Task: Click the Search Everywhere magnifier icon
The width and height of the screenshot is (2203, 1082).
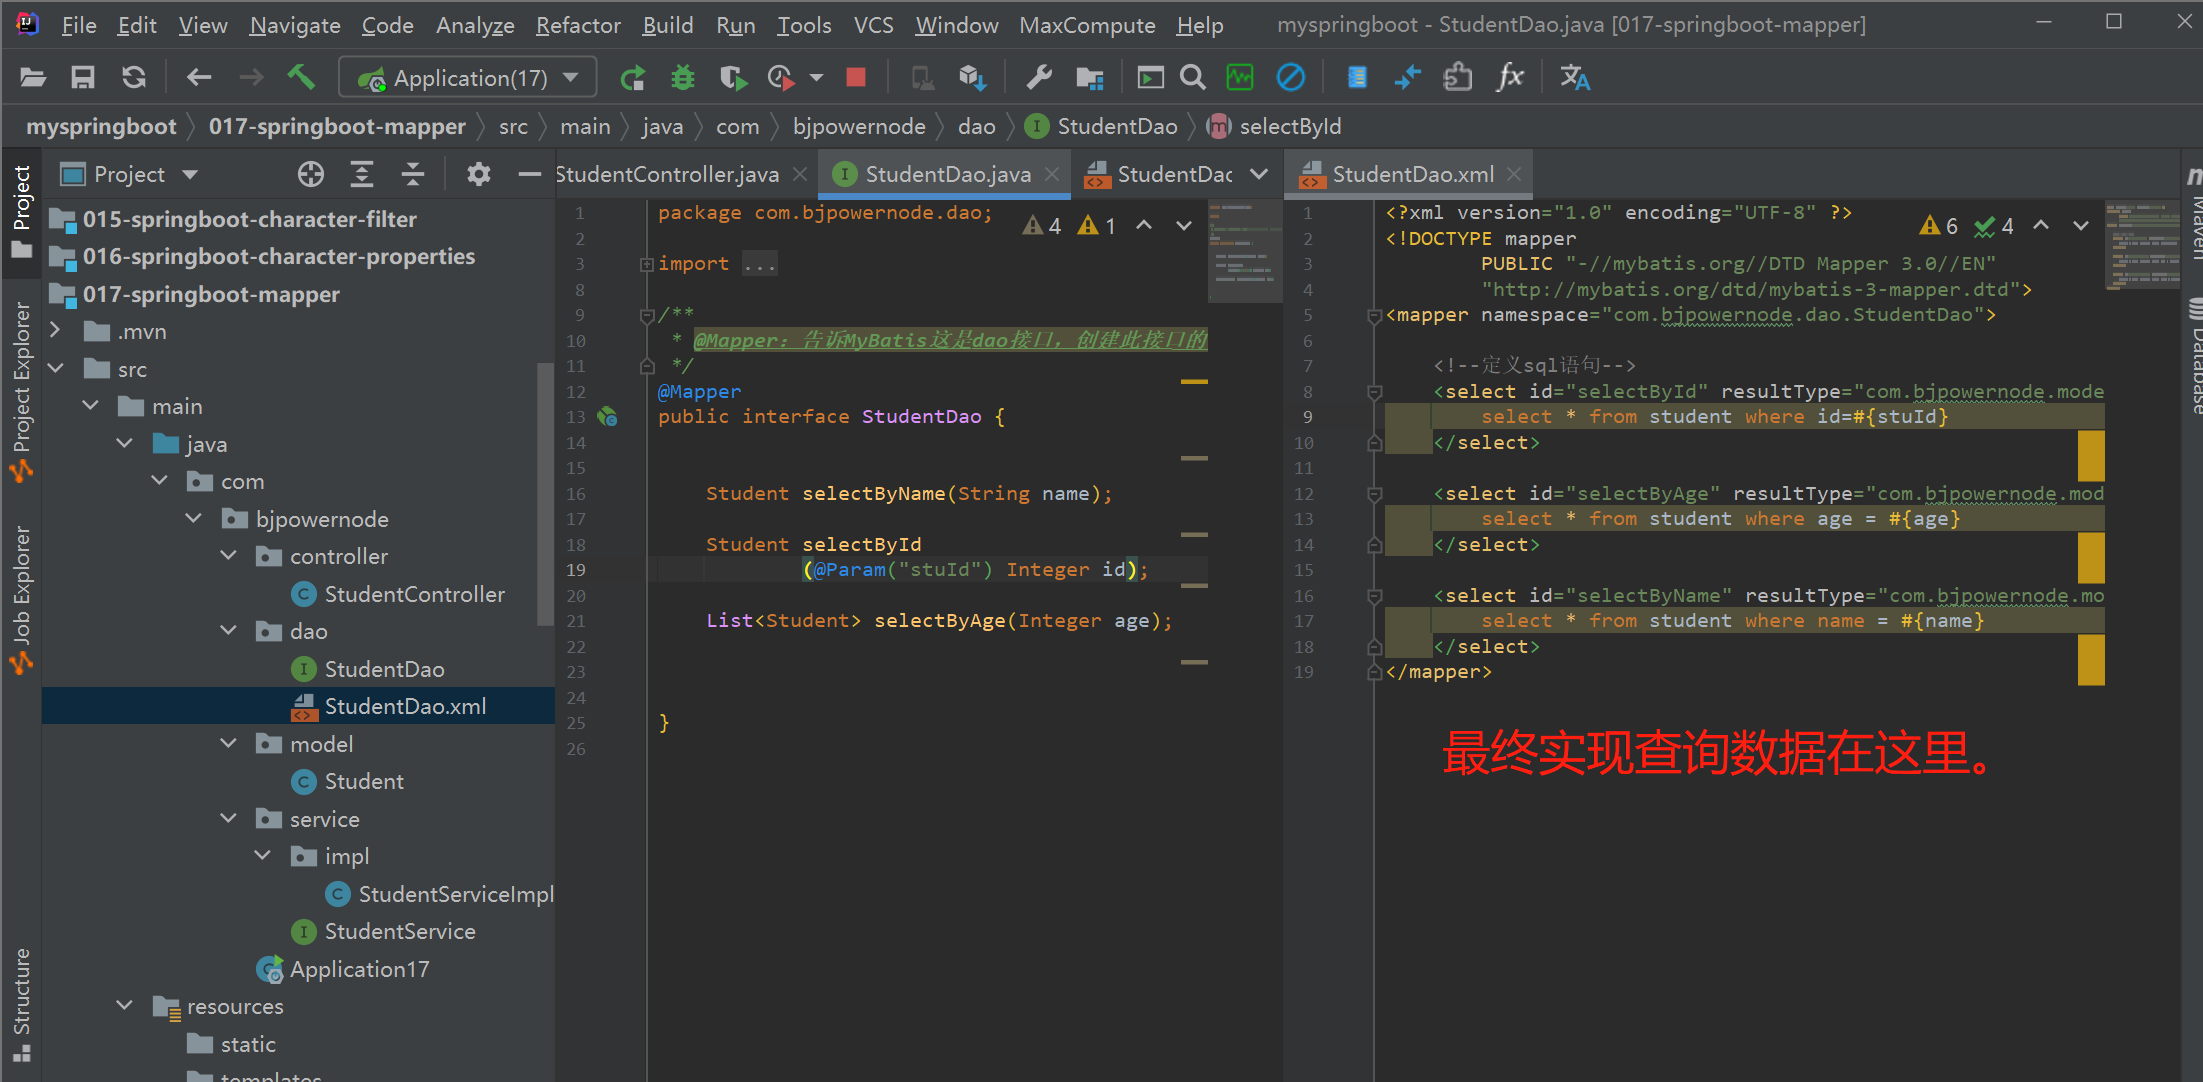Action: pyautogui.click(x=1192, y=78)
